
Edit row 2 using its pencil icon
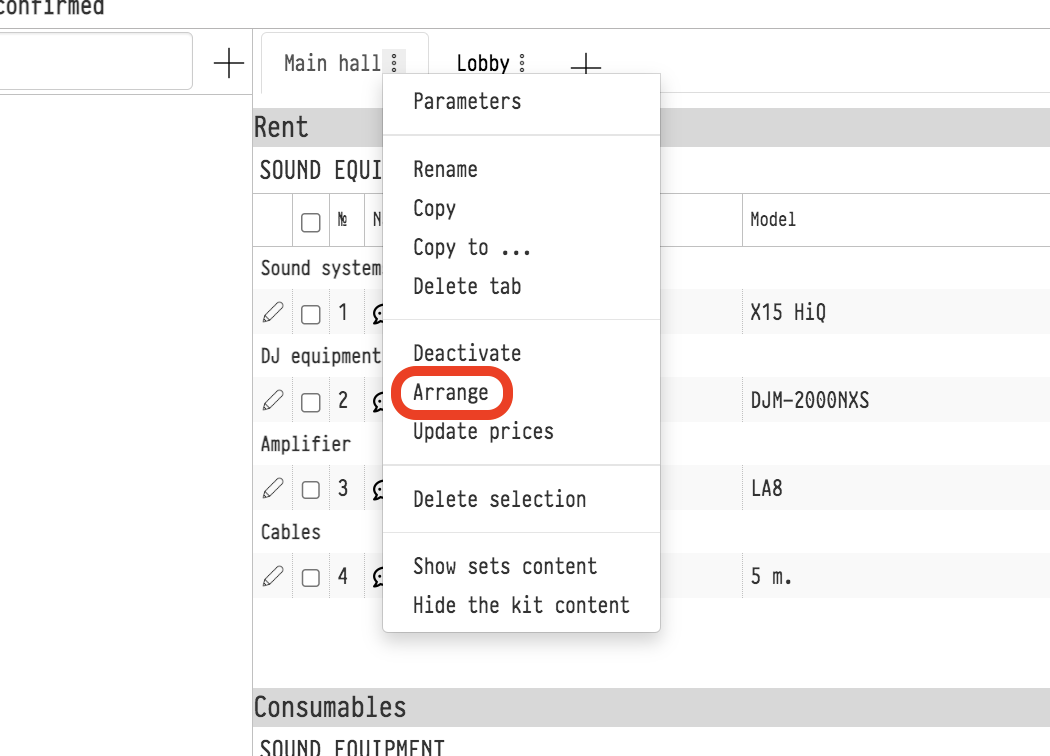[x=272, y=401]
